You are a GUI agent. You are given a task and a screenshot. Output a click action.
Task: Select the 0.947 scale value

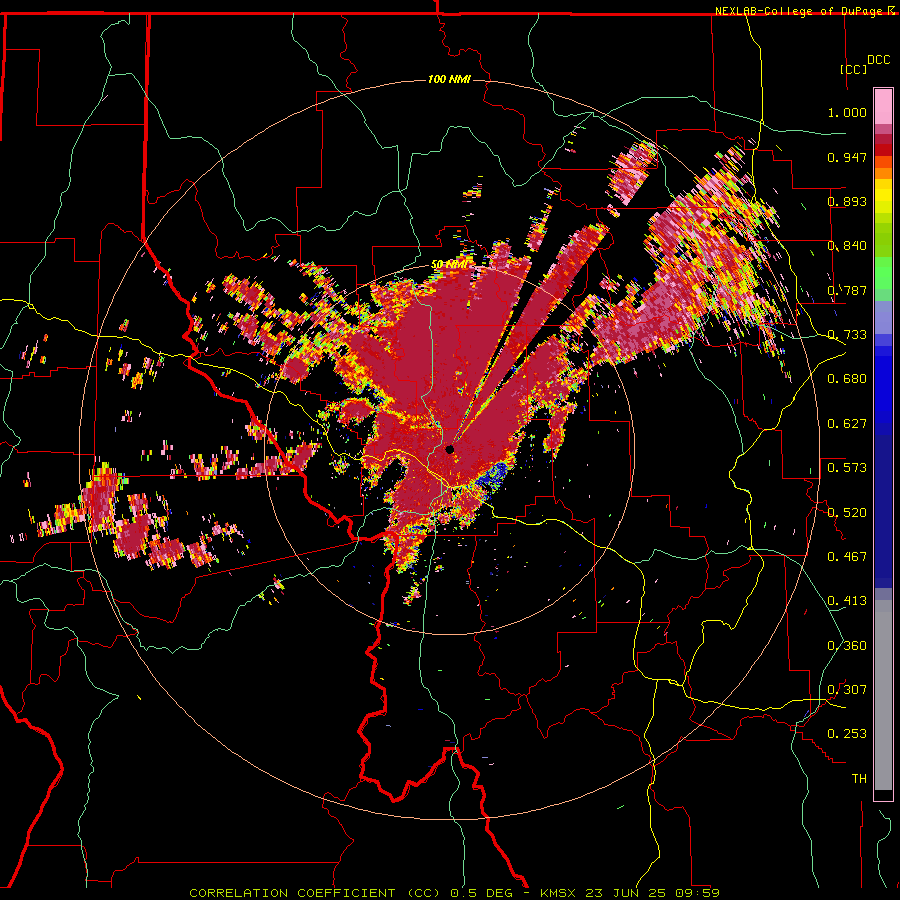pyautogui.click(x=847, y=157)
